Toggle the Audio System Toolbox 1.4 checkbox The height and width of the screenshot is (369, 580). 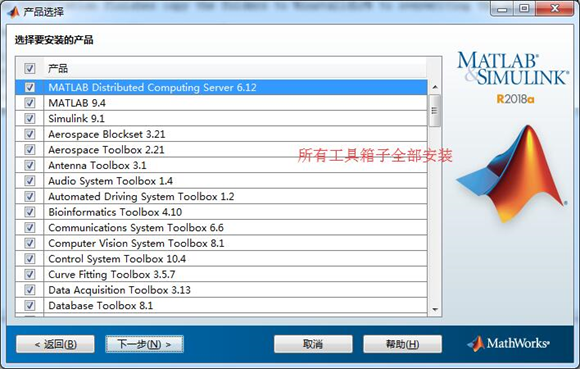pos(30,181)
